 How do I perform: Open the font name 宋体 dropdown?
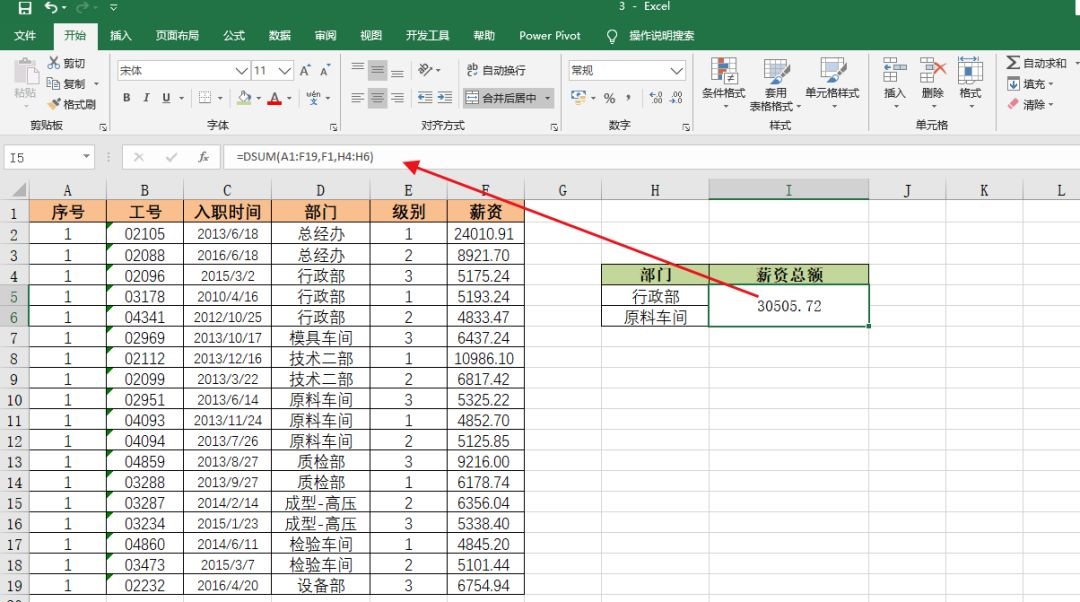coord(241,70)
